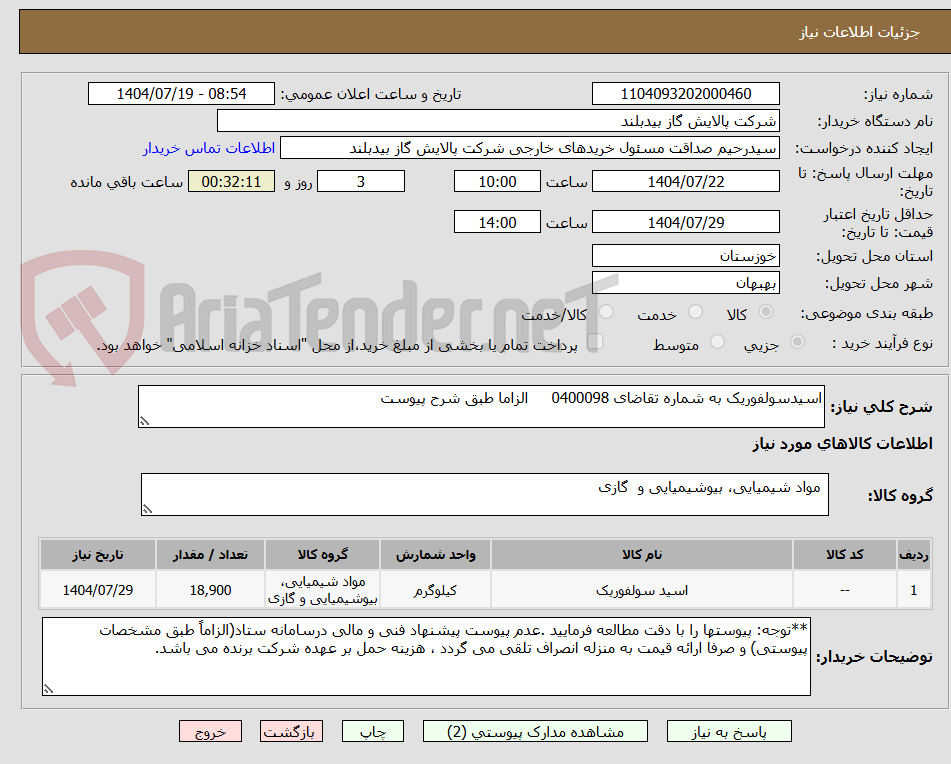Click the resize arrow icon in کالا/خدمات field
Image resolution: width=951 pixels, height=764 pixels.
[x=606, y=312]
